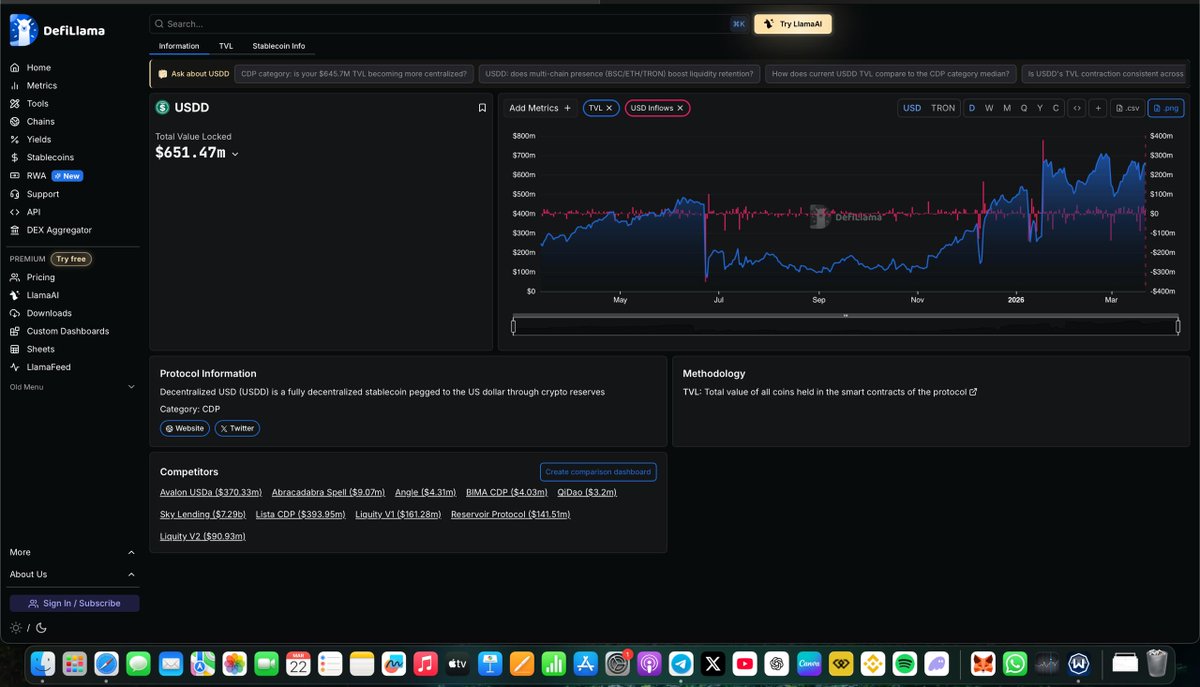This screenshot has height=687, width=1200.
Task: Open the Chains section
Action: tap(33, 122)
